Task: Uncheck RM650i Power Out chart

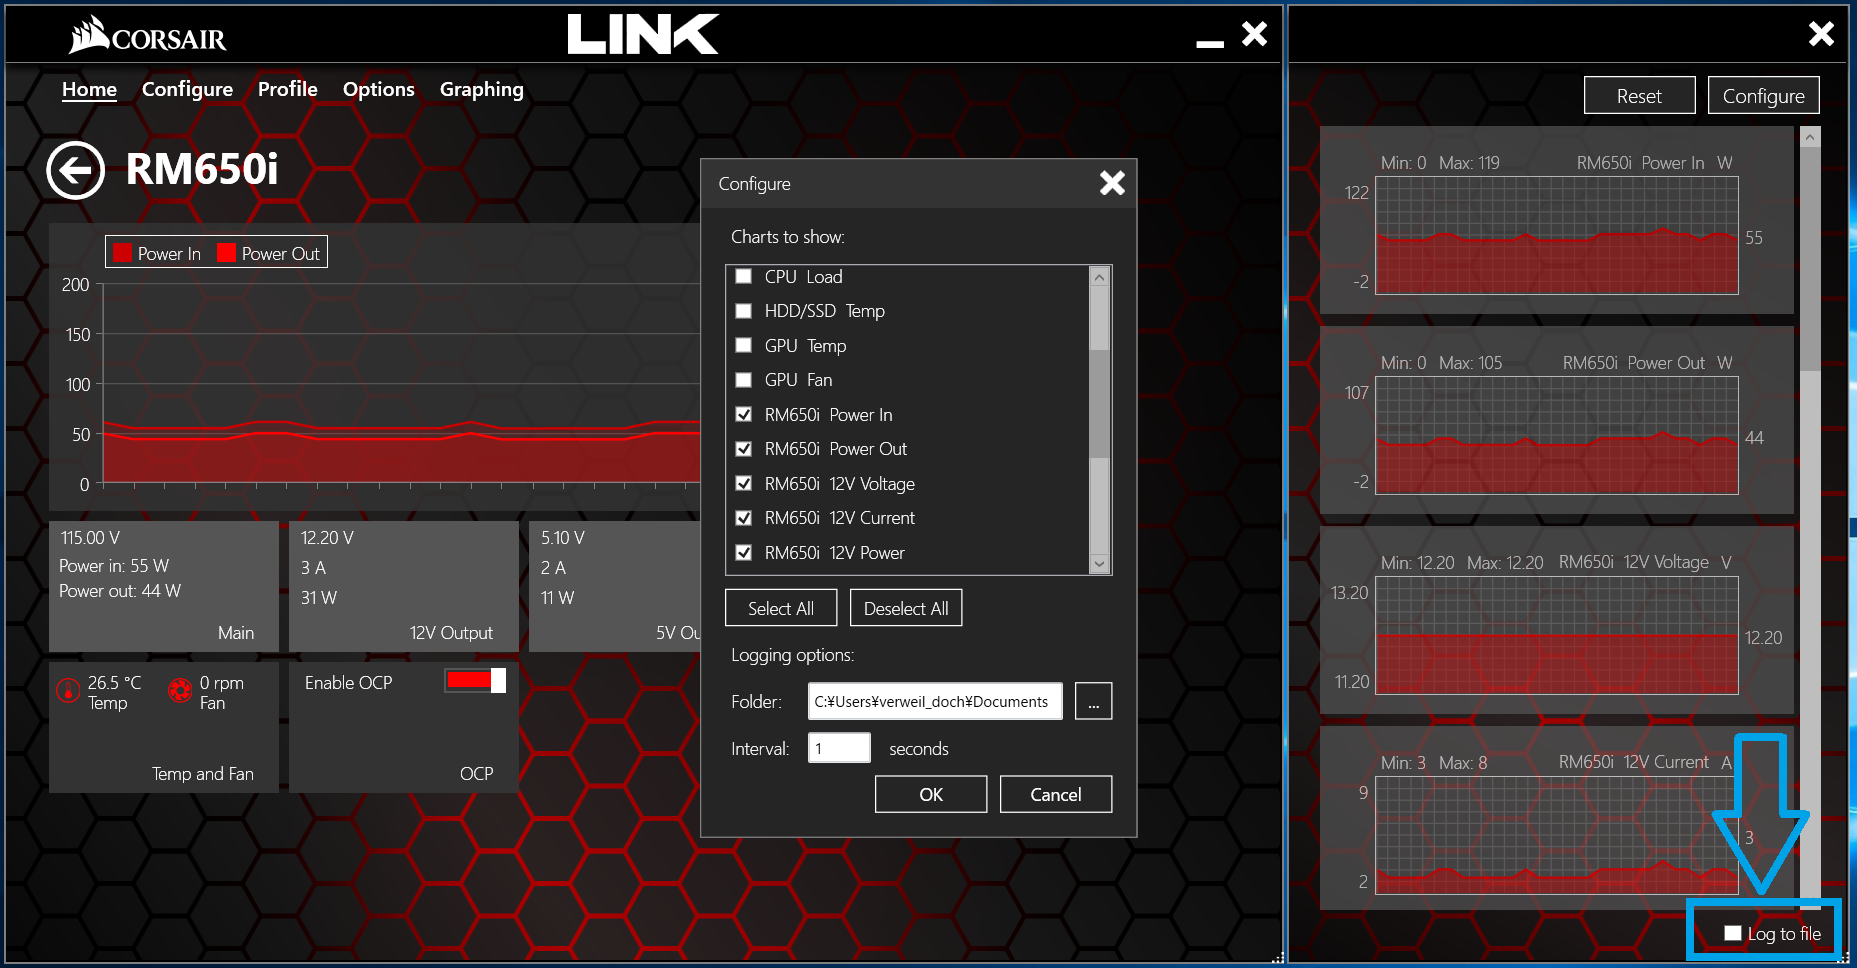Action: [743, 449]
